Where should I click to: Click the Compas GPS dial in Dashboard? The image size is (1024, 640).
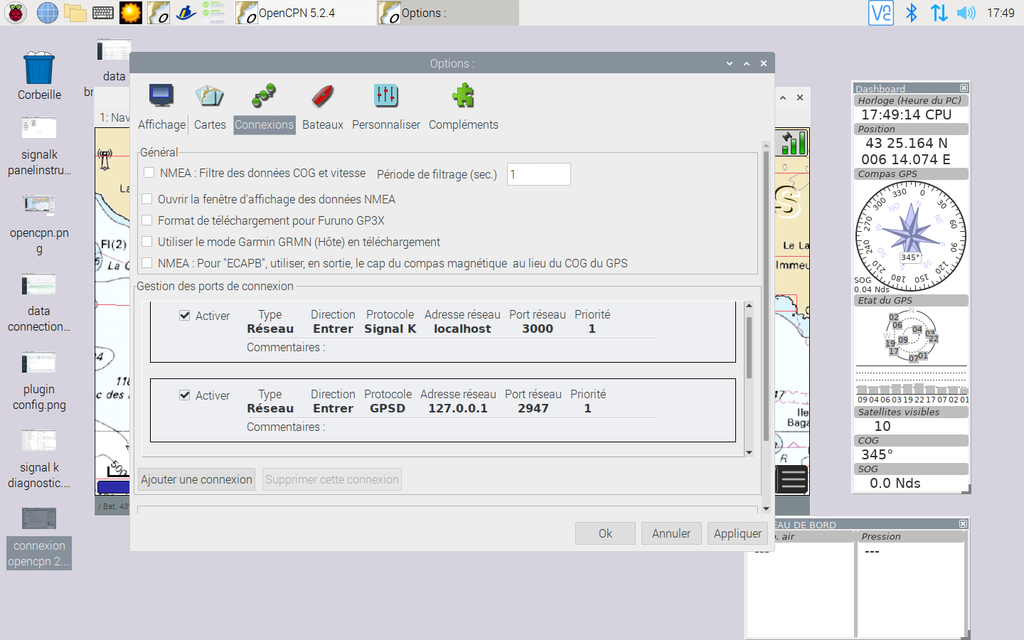click(x=911, y=236)
